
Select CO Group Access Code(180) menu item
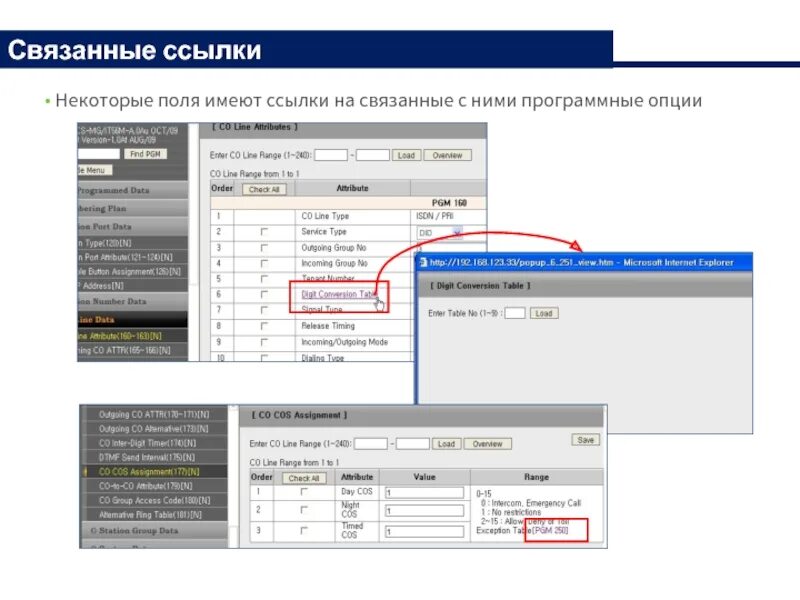tap(154, 500)
